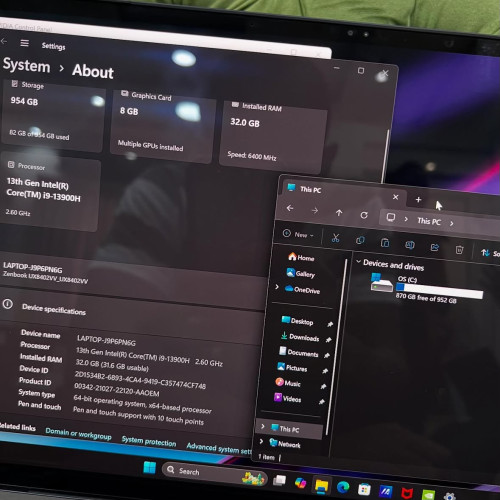
Task: Open the pinned Videos folder
Action: click(287, 398)
